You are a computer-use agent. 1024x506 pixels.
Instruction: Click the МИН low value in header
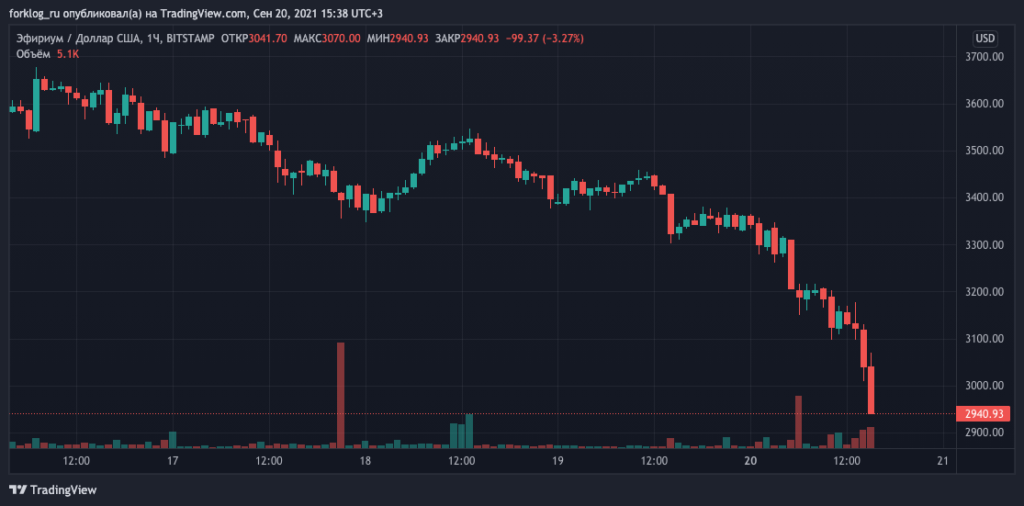[x=408, y=38]
